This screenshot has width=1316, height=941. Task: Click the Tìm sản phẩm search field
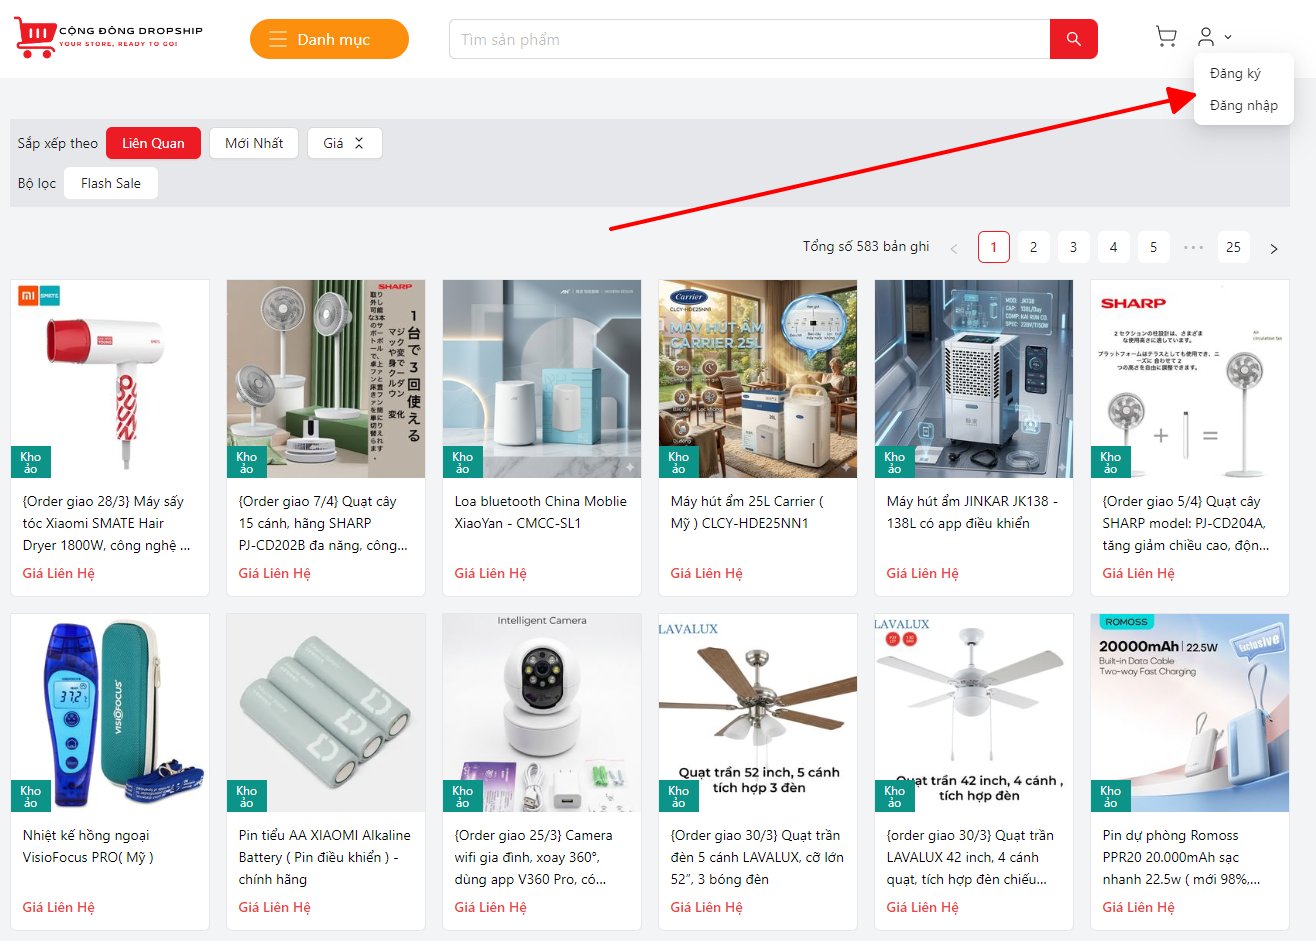tap(749, 39)
